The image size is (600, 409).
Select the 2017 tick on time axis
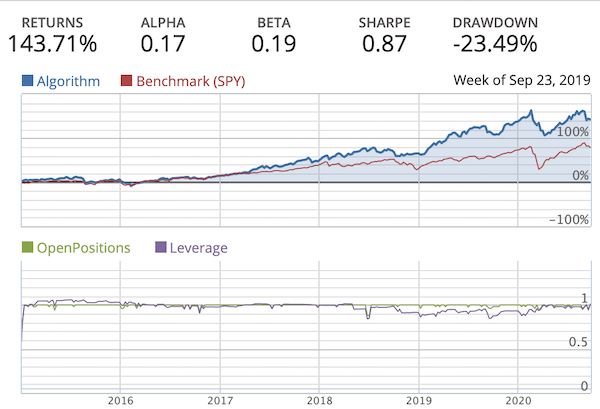coord(218,399)
